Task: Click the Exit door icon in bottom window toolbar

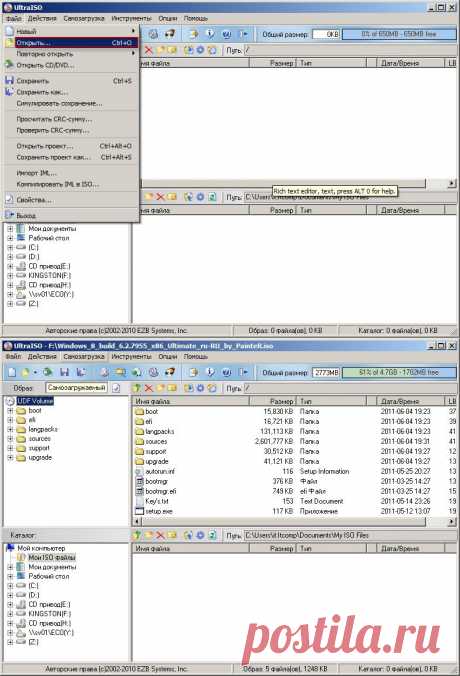Action: [244, 372]
